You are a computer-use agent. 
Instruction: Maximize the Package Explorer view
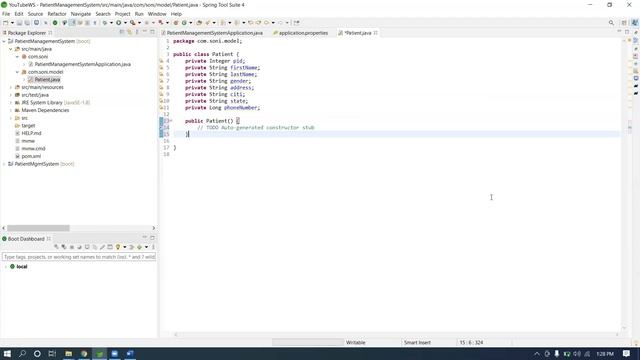coord(152,32)
